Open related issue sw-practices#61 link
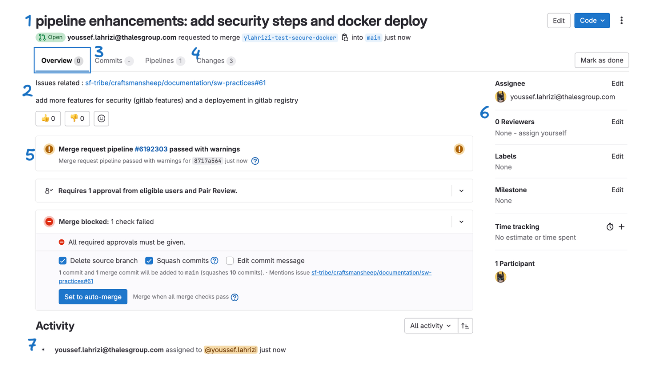 tap(175, 83)
